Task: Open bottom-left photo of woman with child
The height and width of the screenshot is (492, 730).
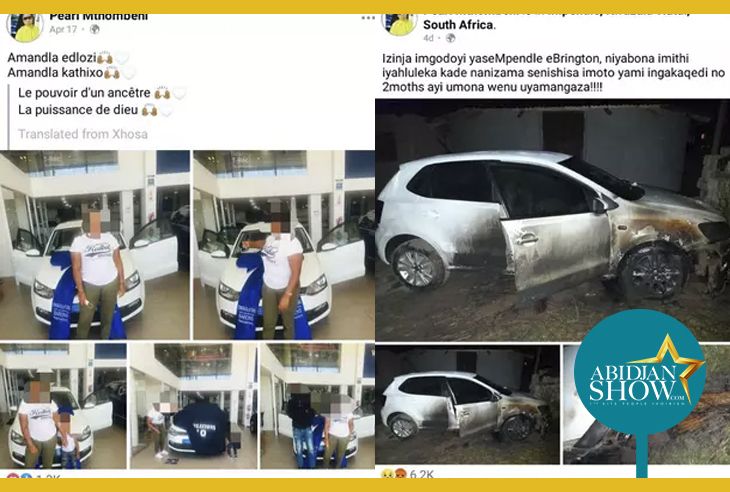Action: [x=63, y=406]
